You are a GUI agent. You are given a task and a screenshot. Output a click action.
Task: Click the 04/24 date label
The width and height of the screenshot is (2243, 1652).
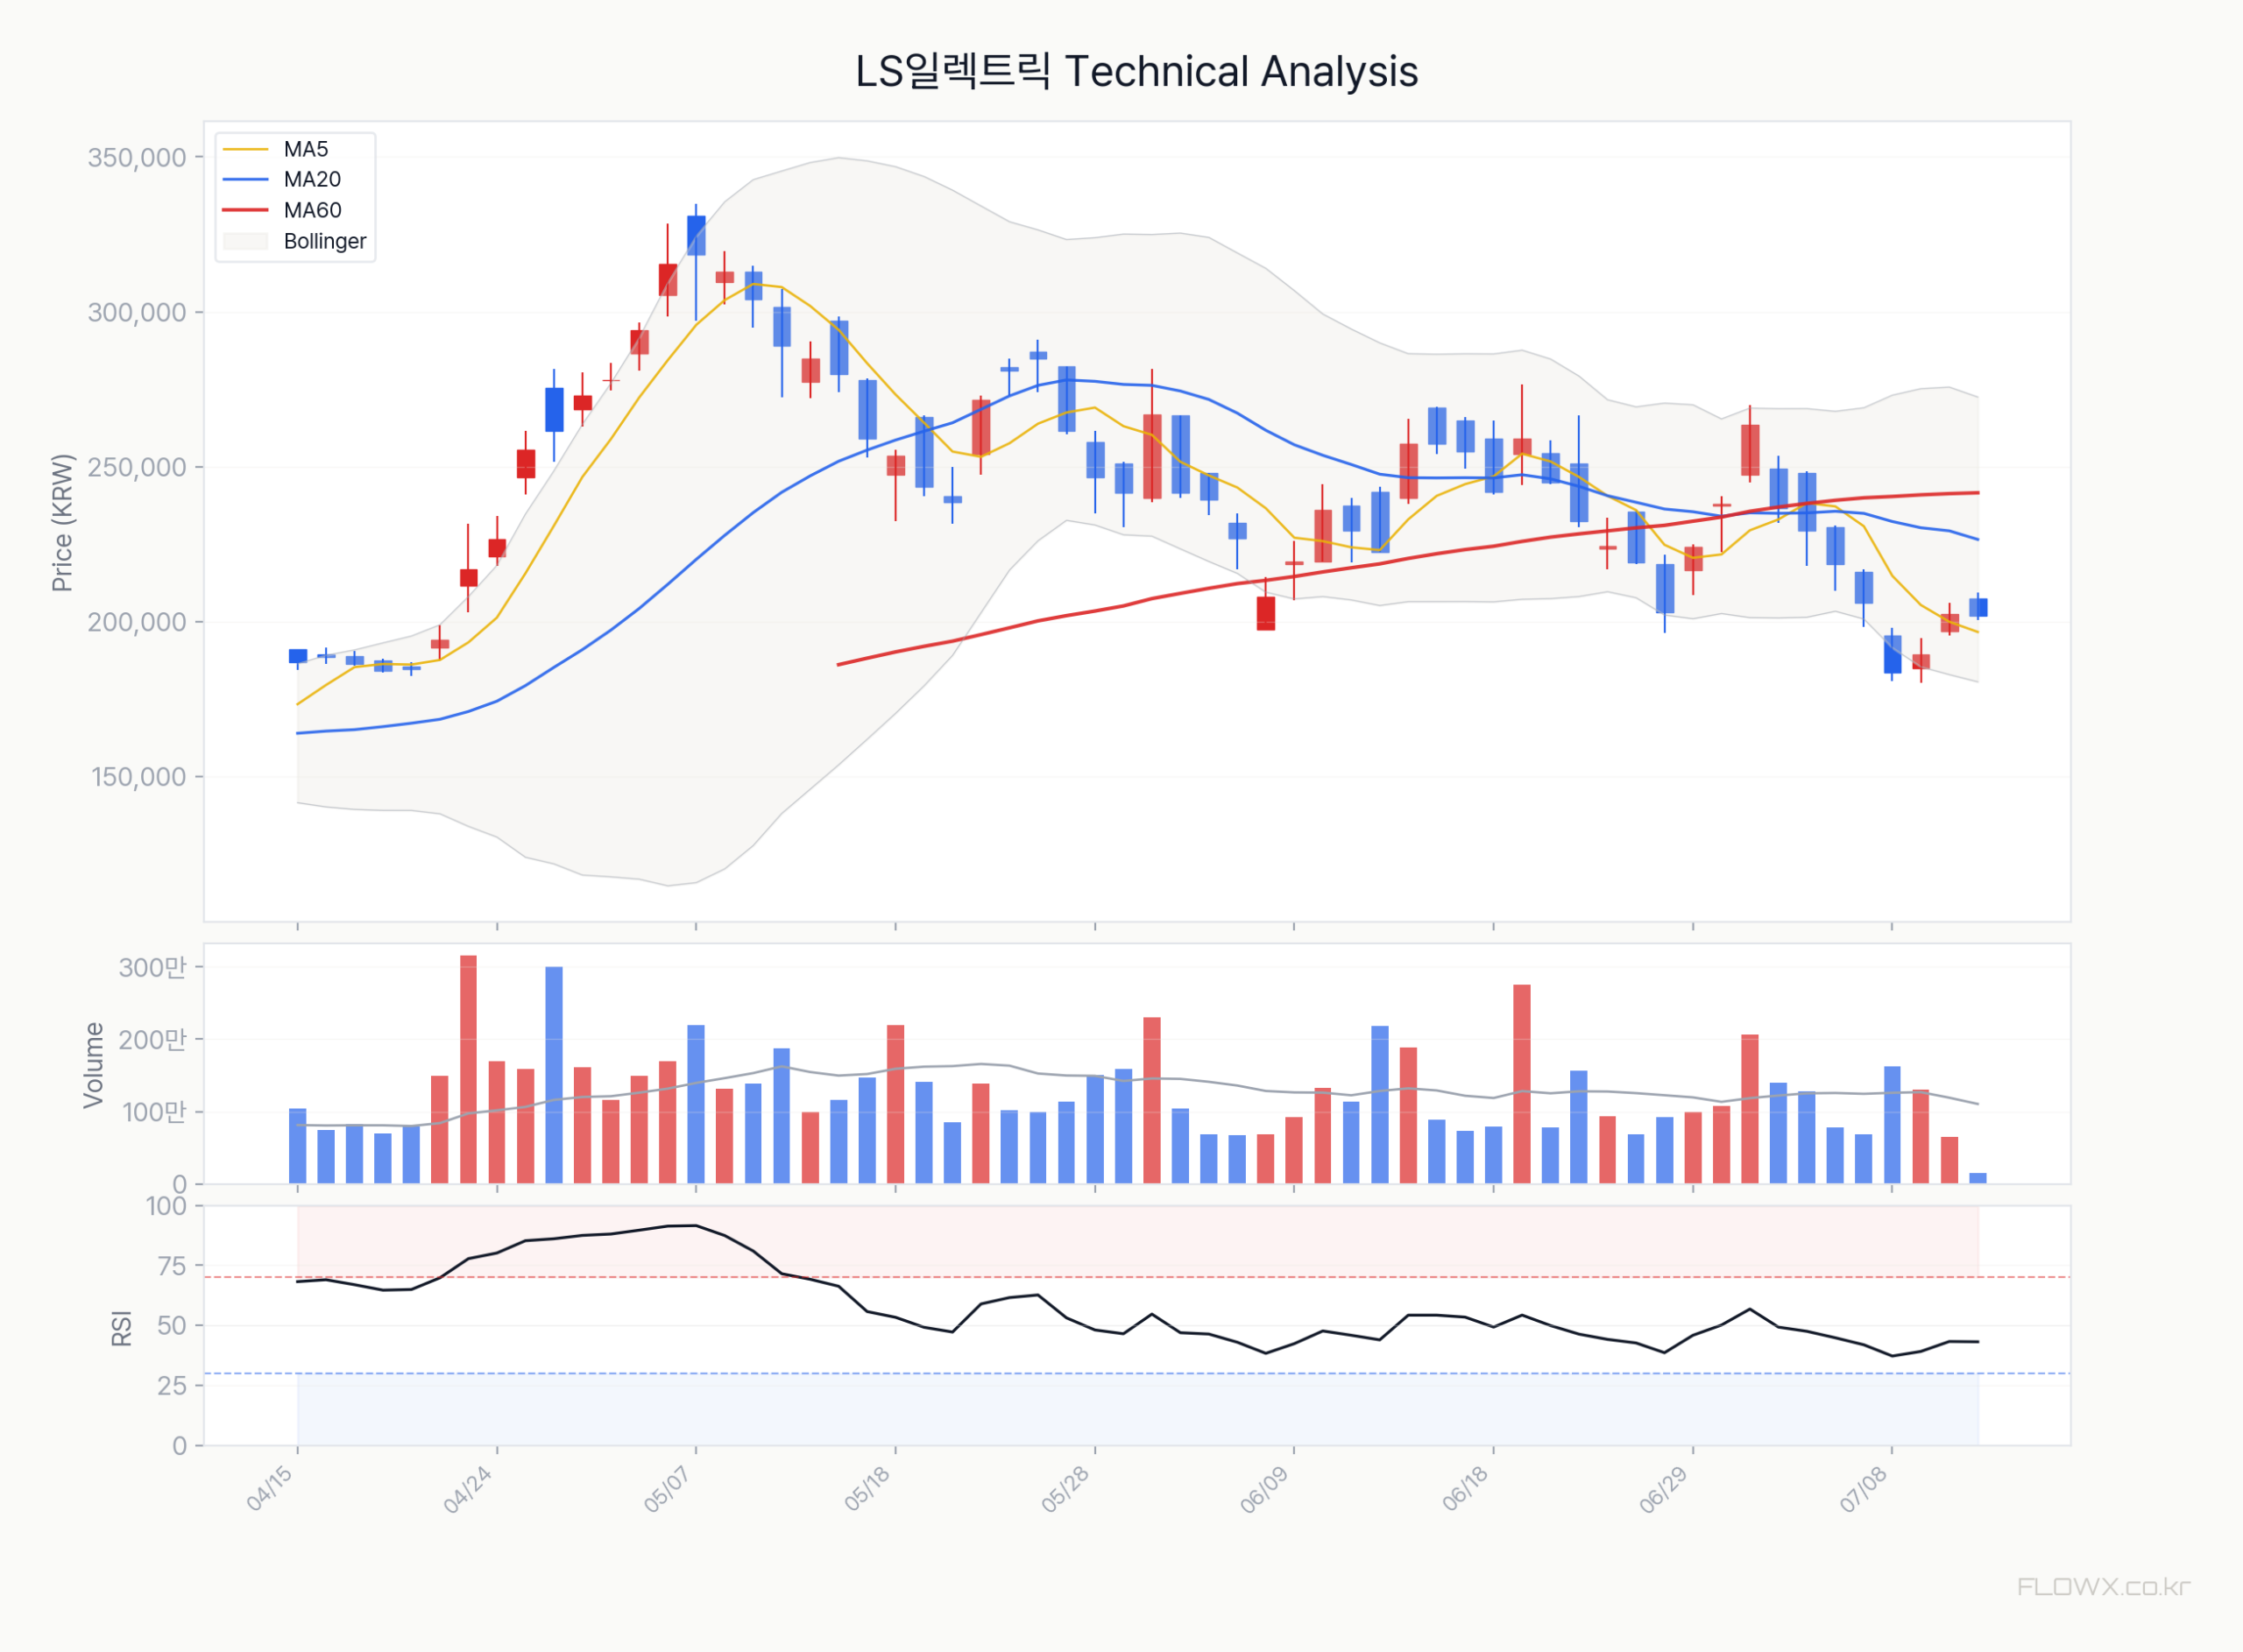(x=468, y=1490)
